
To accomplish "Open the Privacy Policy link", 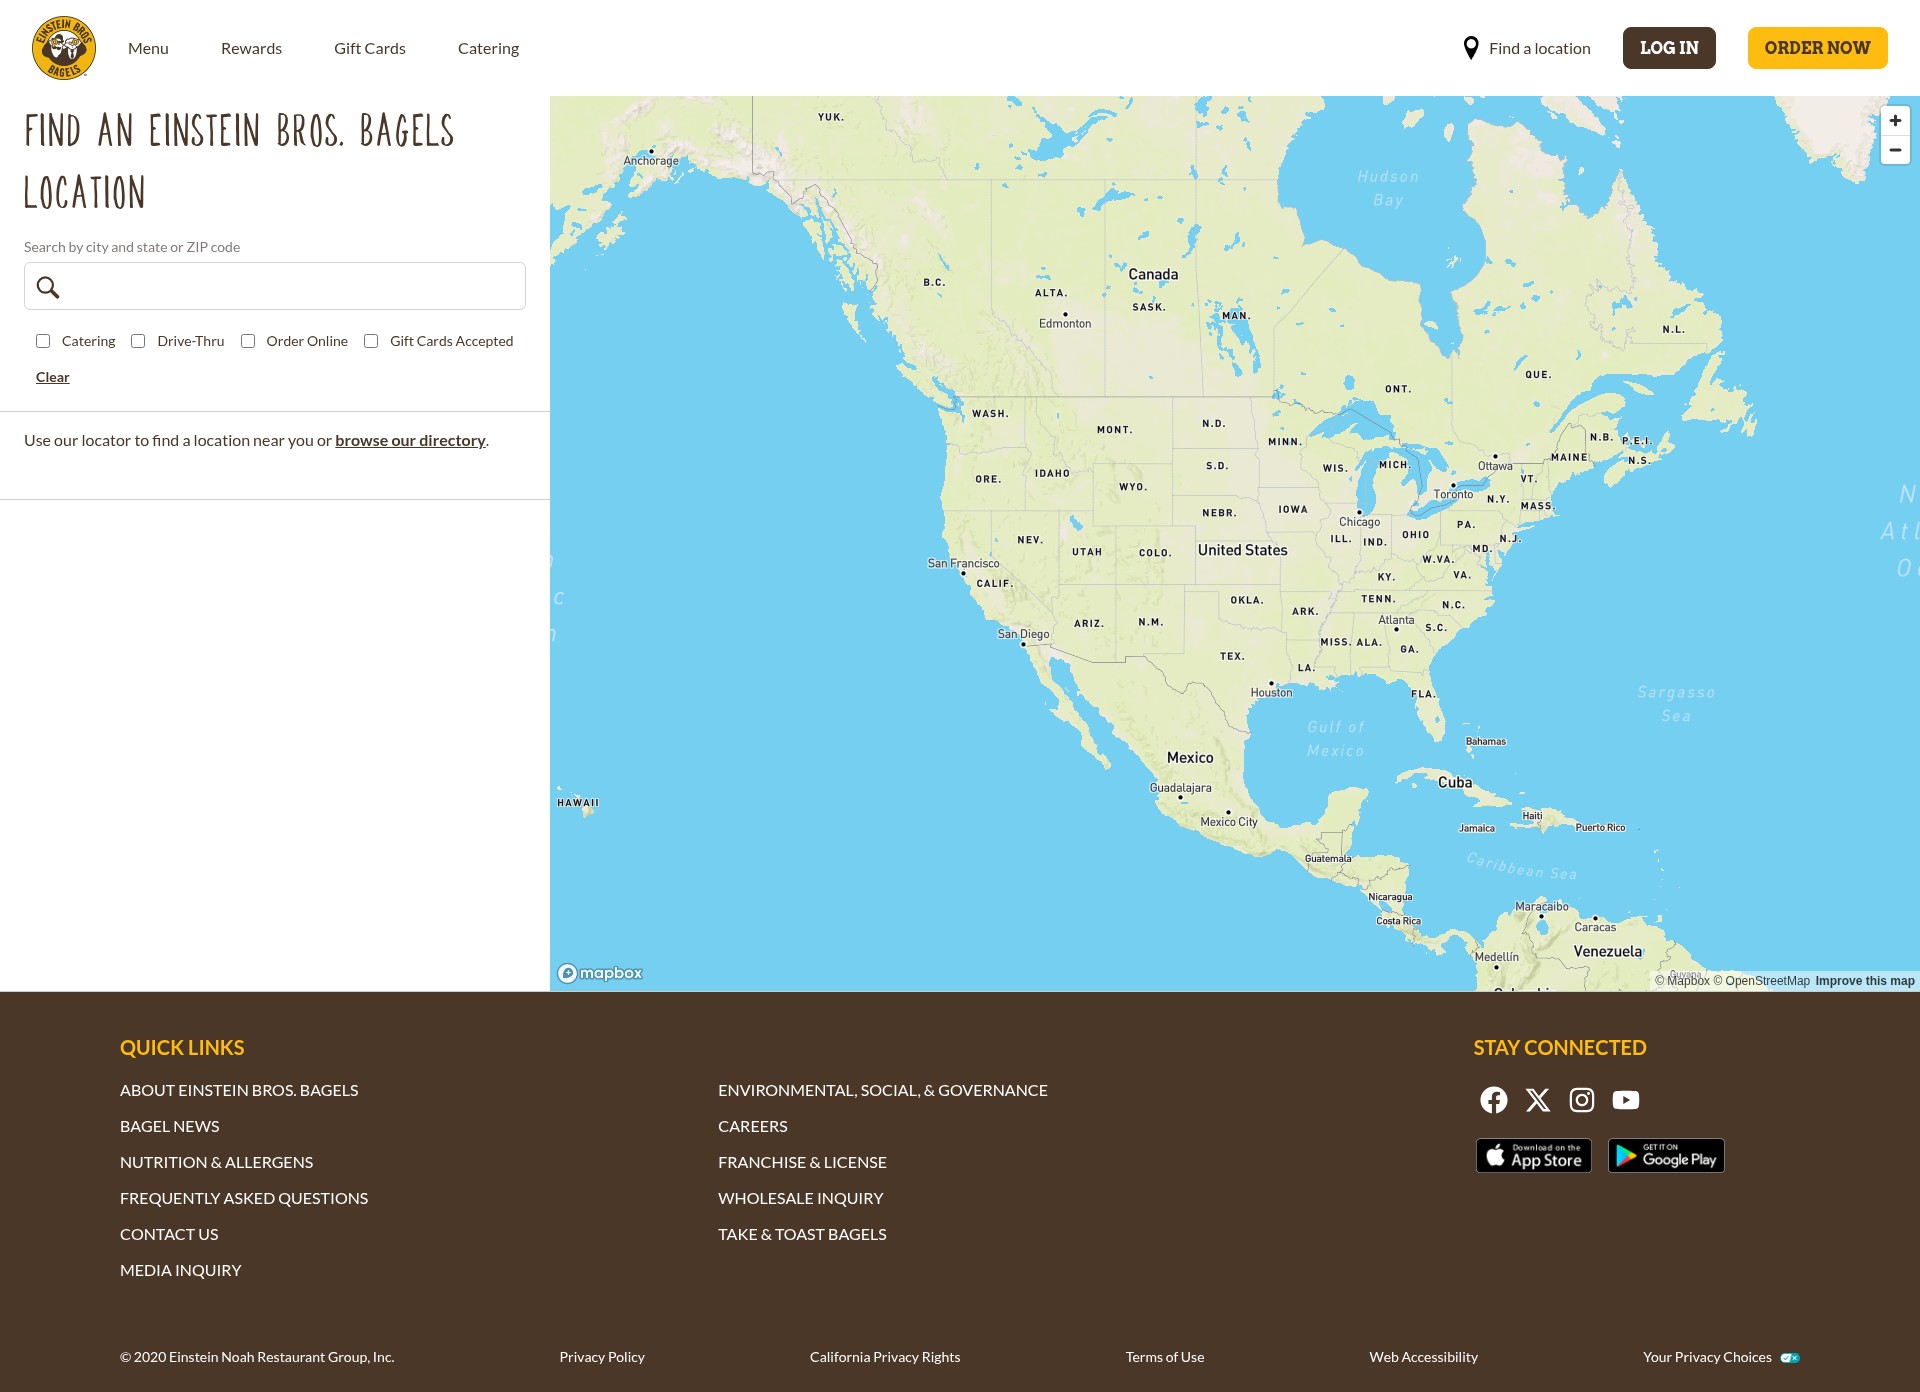I will [x=602, y=1357].
